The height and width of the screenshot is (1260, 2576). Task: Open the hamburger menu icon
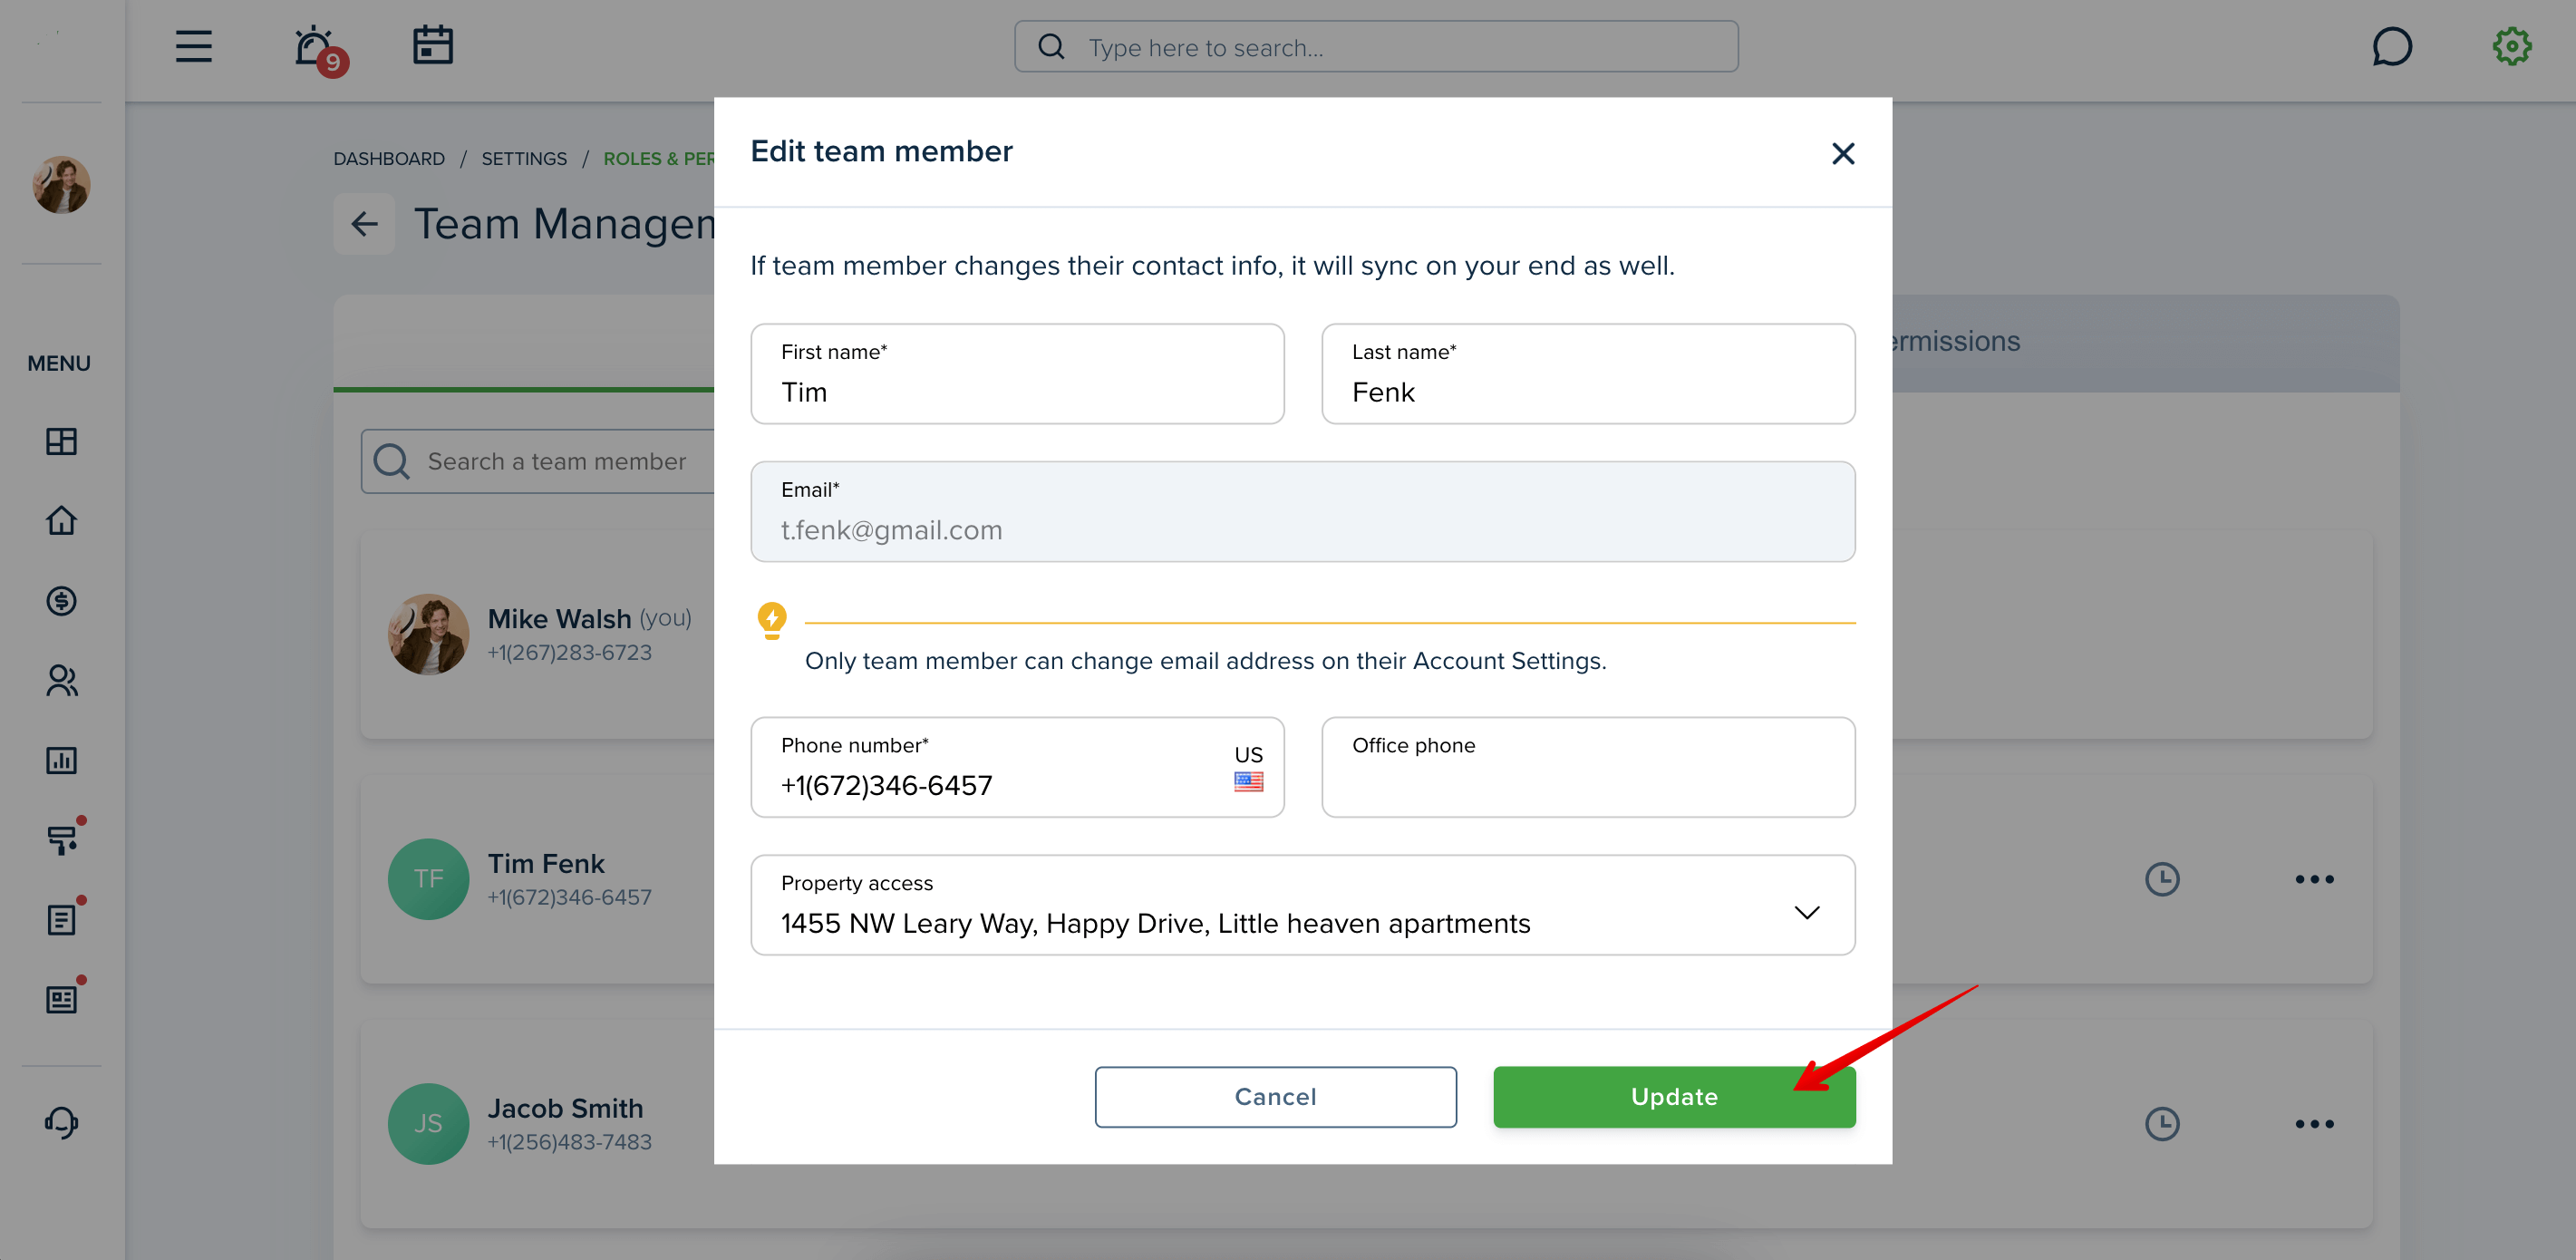click(193, 46)
